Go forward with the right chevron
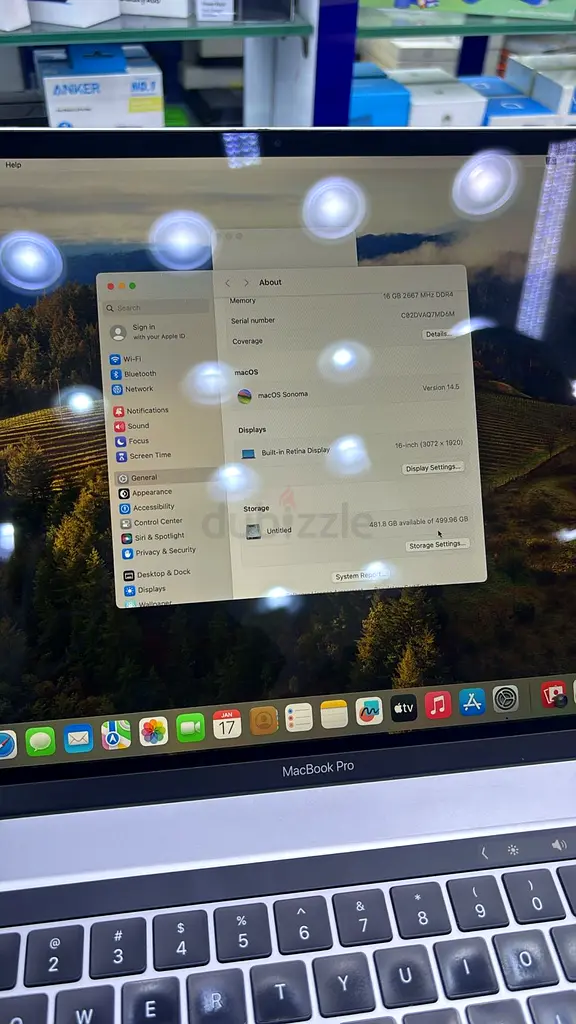Viewport: 576px width, 1024px height. [x=246, y=283]
